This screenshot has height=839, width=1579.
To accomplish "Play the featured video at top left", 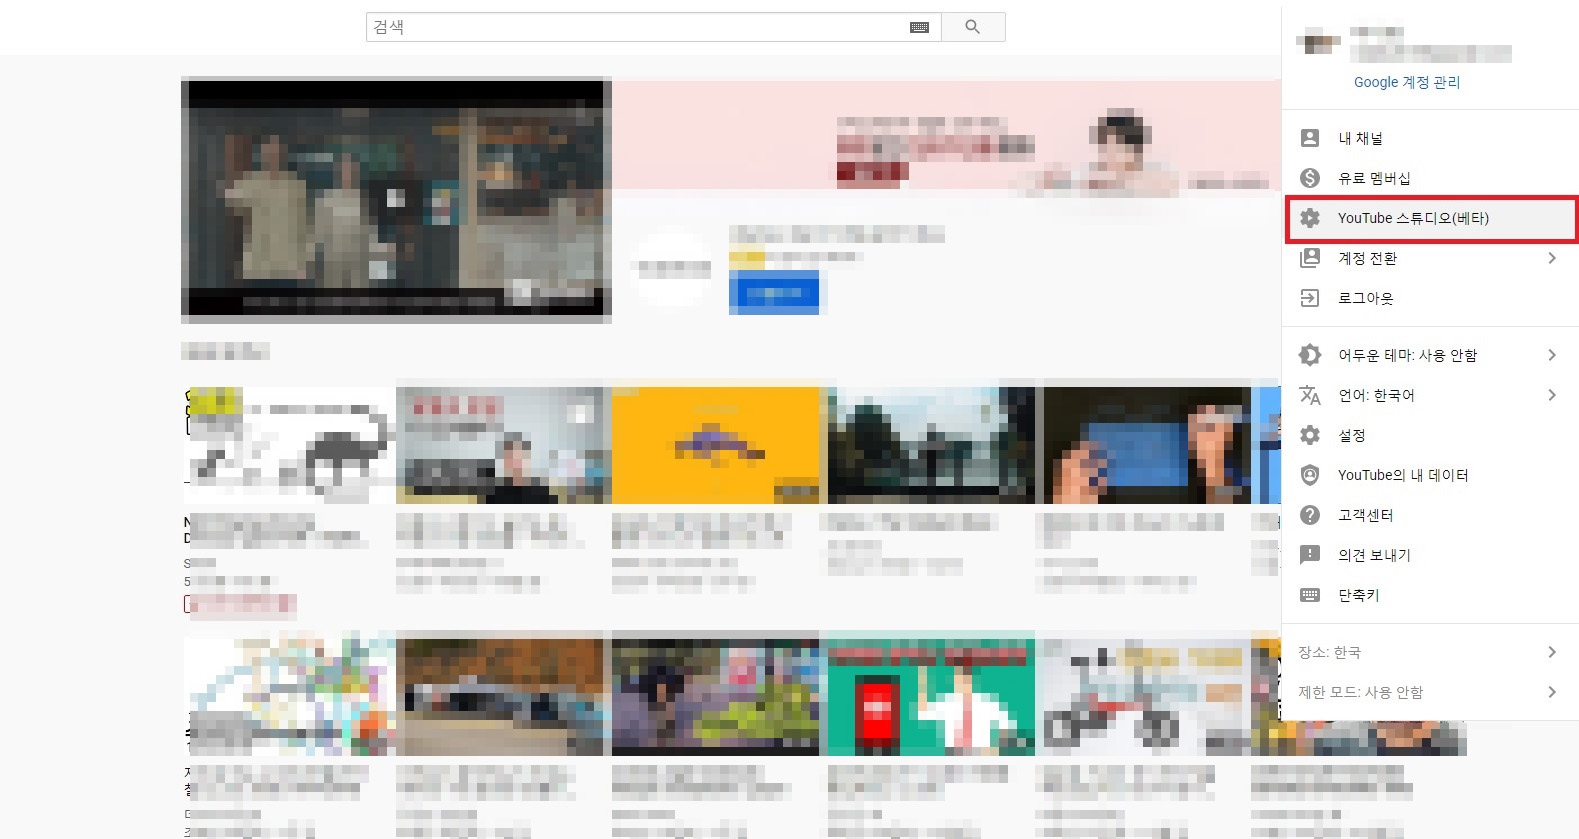I will coord(396,199).
